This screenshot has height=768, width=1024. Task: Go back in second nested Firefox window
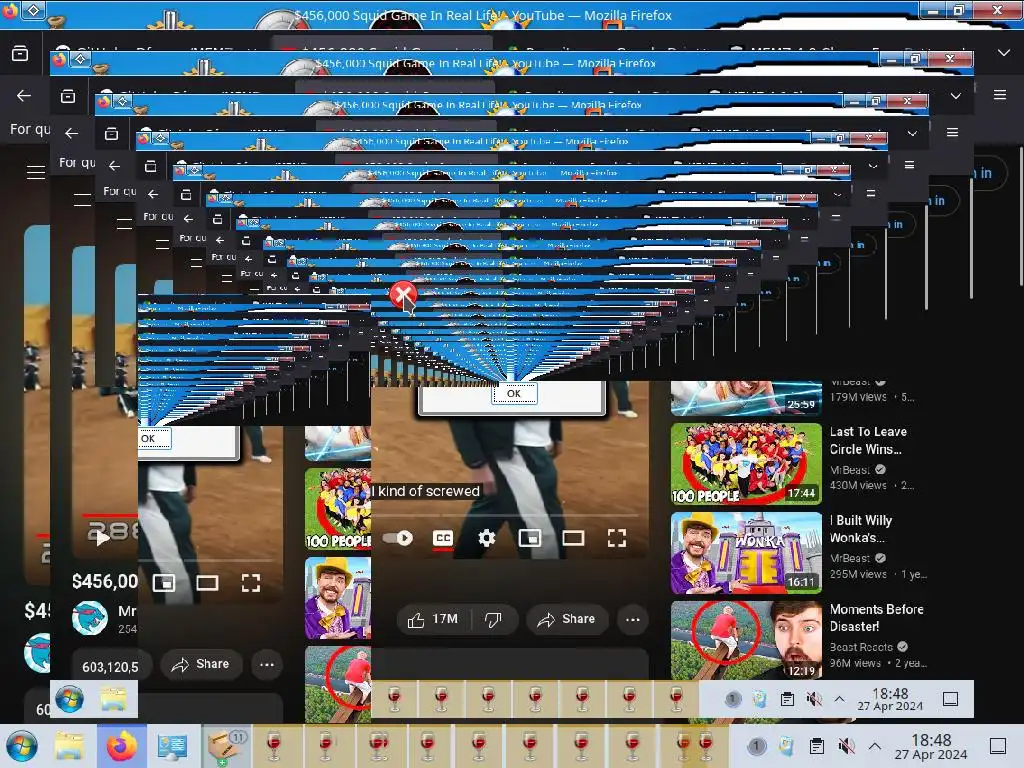72,133
